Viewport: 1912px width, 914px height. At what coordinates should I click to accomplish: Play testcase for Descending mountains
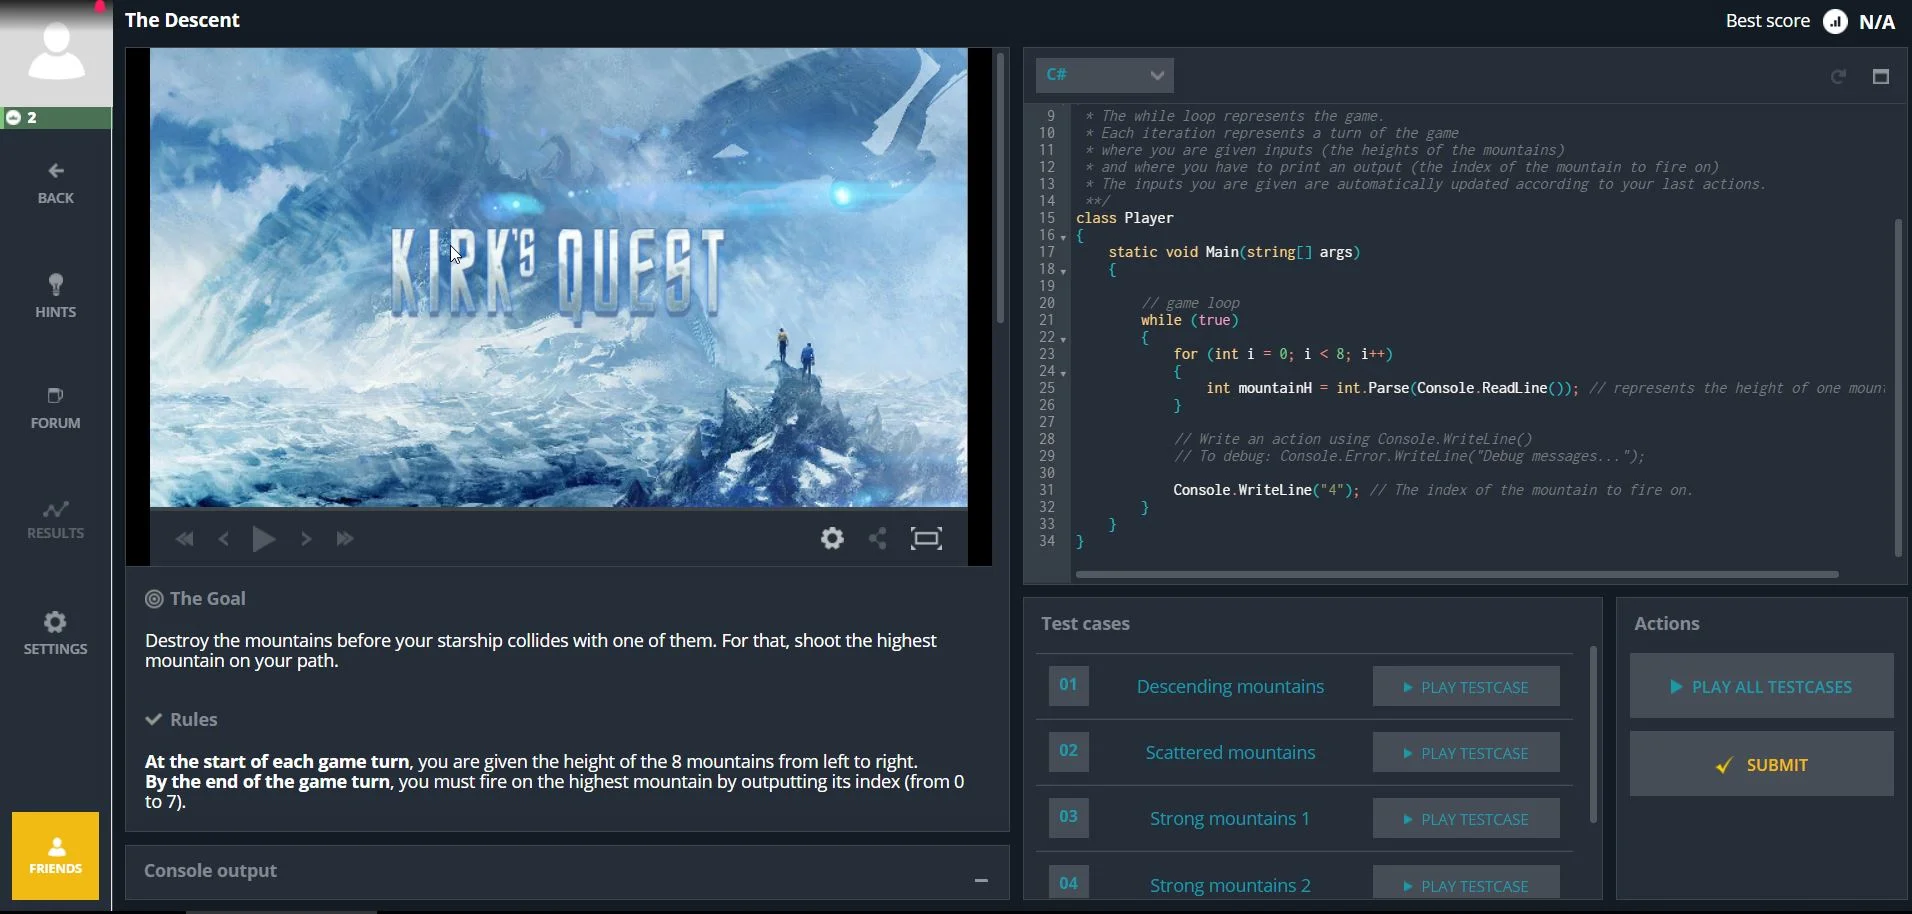point(1466,687)
